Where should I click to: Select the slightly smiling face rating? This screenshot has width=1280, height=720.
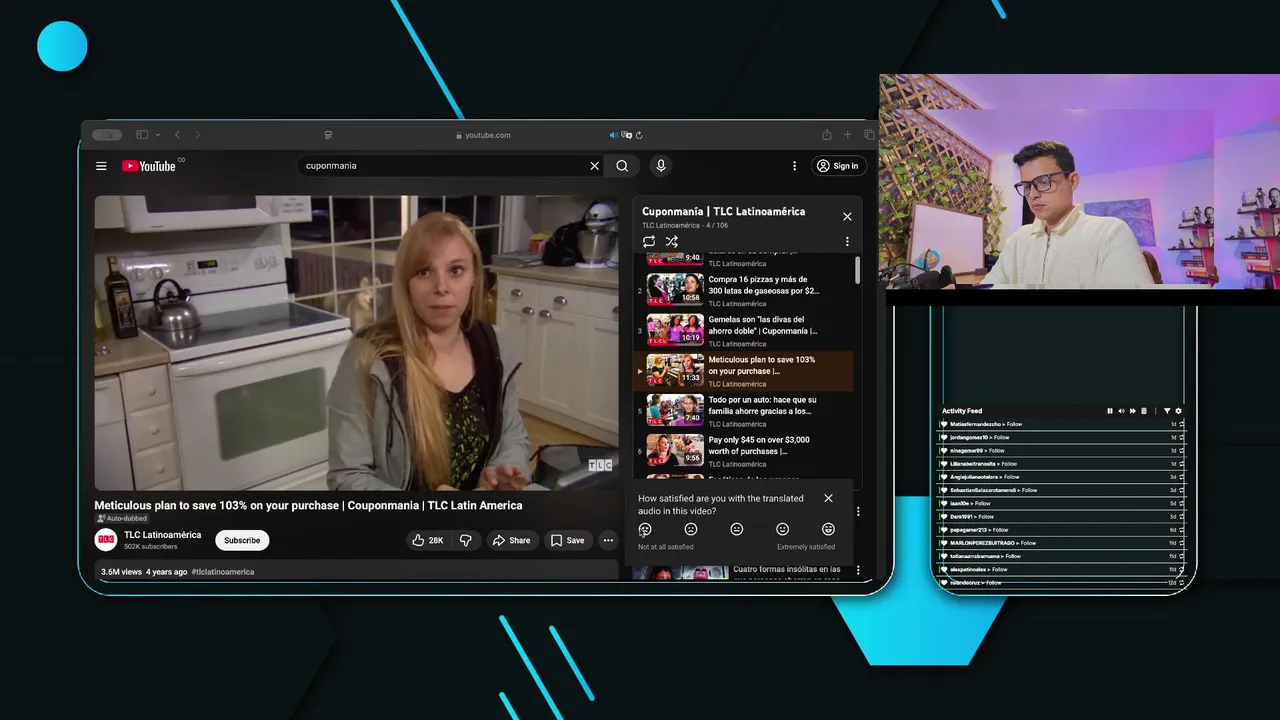783,529
